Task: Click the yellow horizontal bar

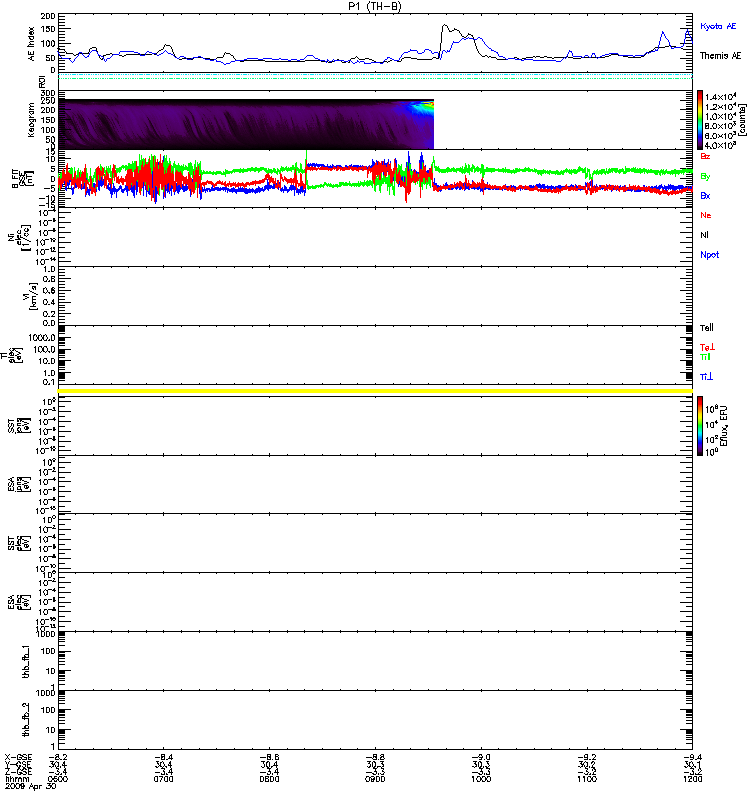Action: (375, 391)
